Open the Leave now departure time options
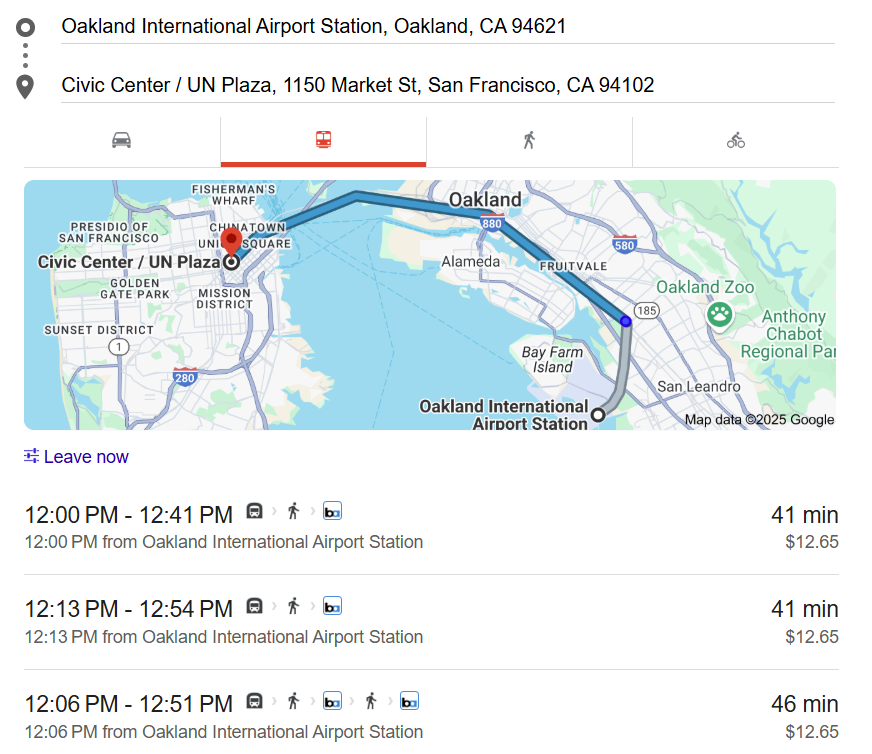This screenshot has width=872, height=754. (x=86, y=457)
